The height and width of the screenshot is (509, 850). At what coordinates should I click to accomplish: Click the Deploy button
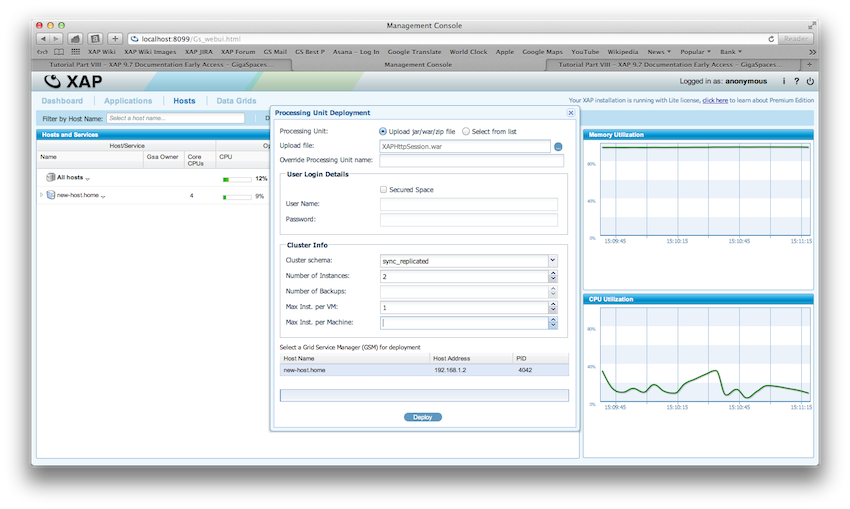pos(423,417)
